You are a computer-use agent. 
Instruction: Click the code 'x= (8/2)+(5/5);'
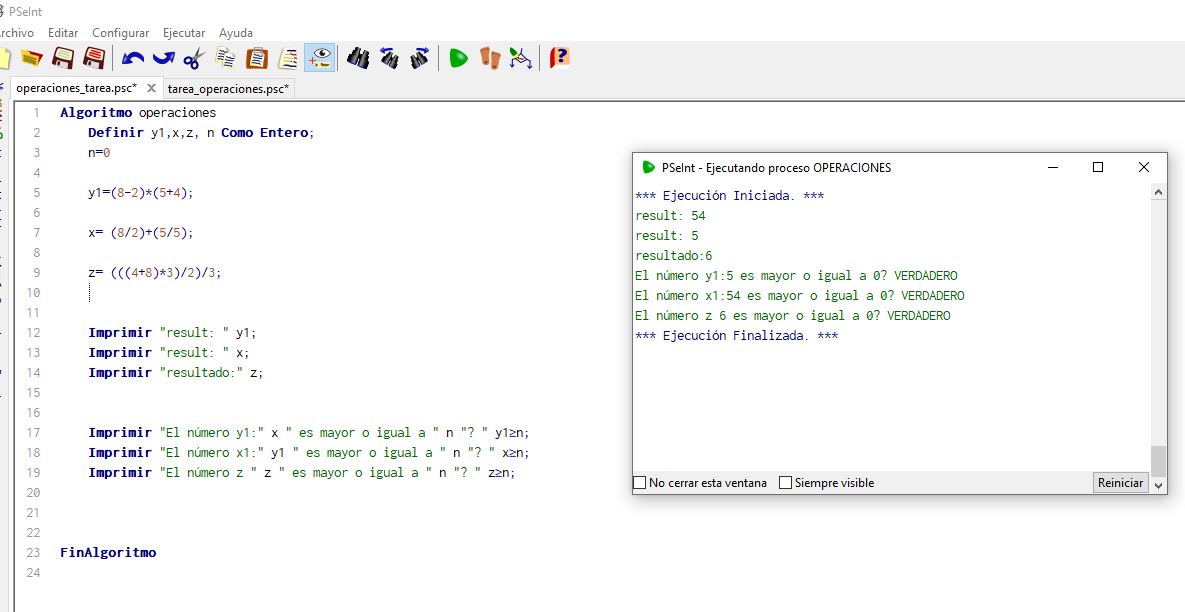click(141, 233)
